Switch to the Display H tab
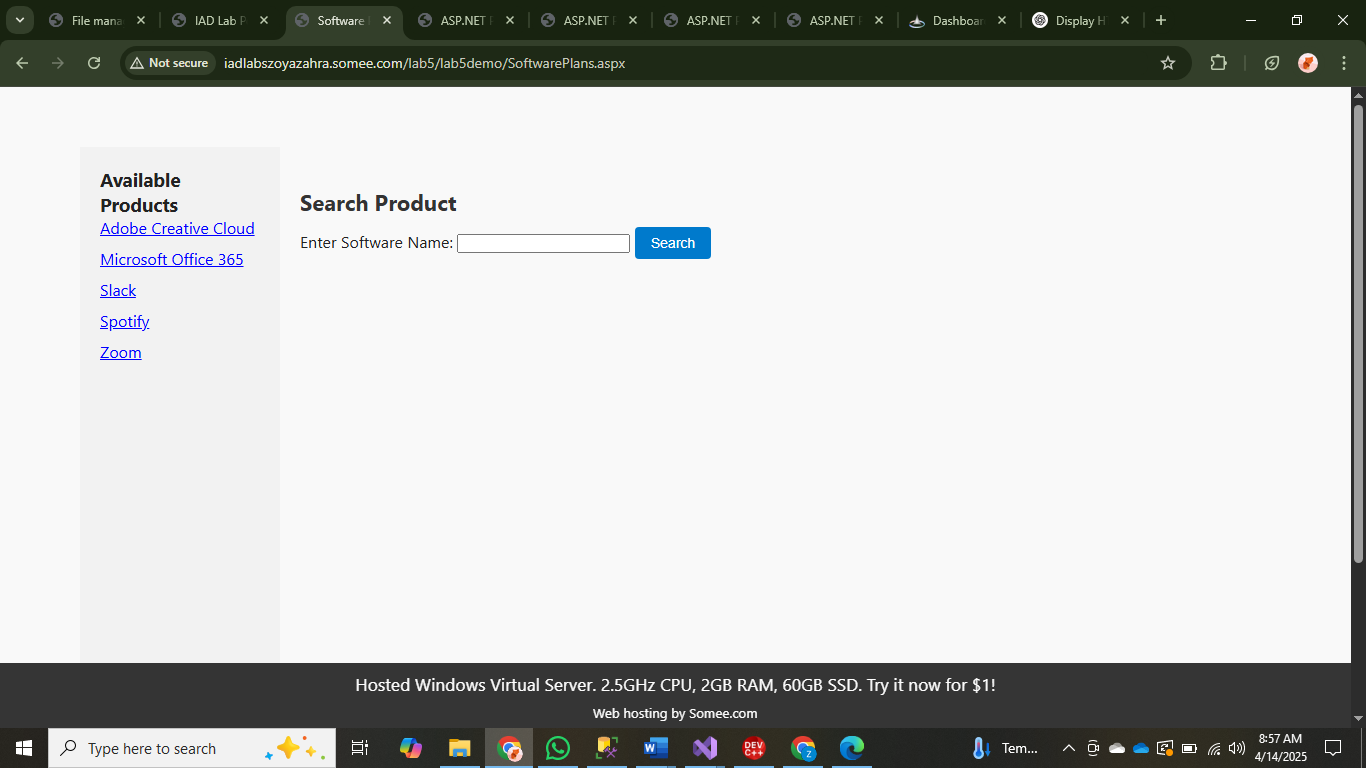The image size is (1366, 768). click(1081, 20)
